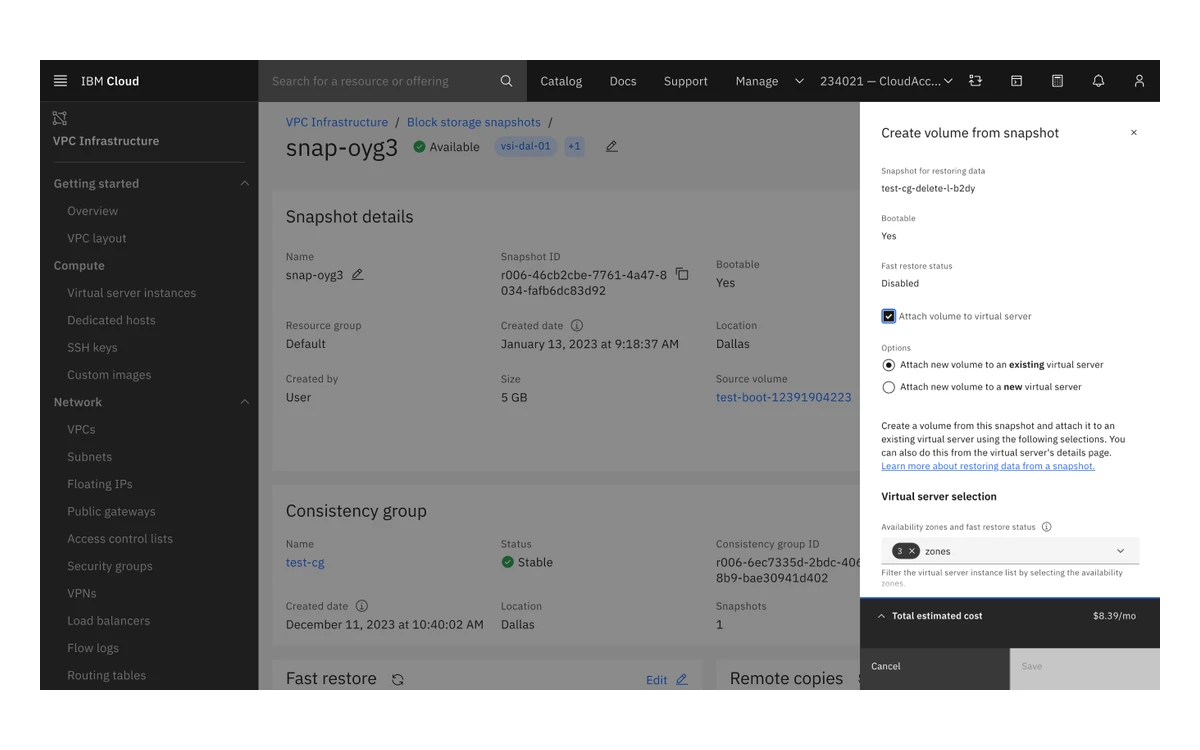Viewport: 1200px width, 750px height.
Task: Click the VPC Infrastructure topology icon
Action: pyautogui.click(x=60, y=119)
